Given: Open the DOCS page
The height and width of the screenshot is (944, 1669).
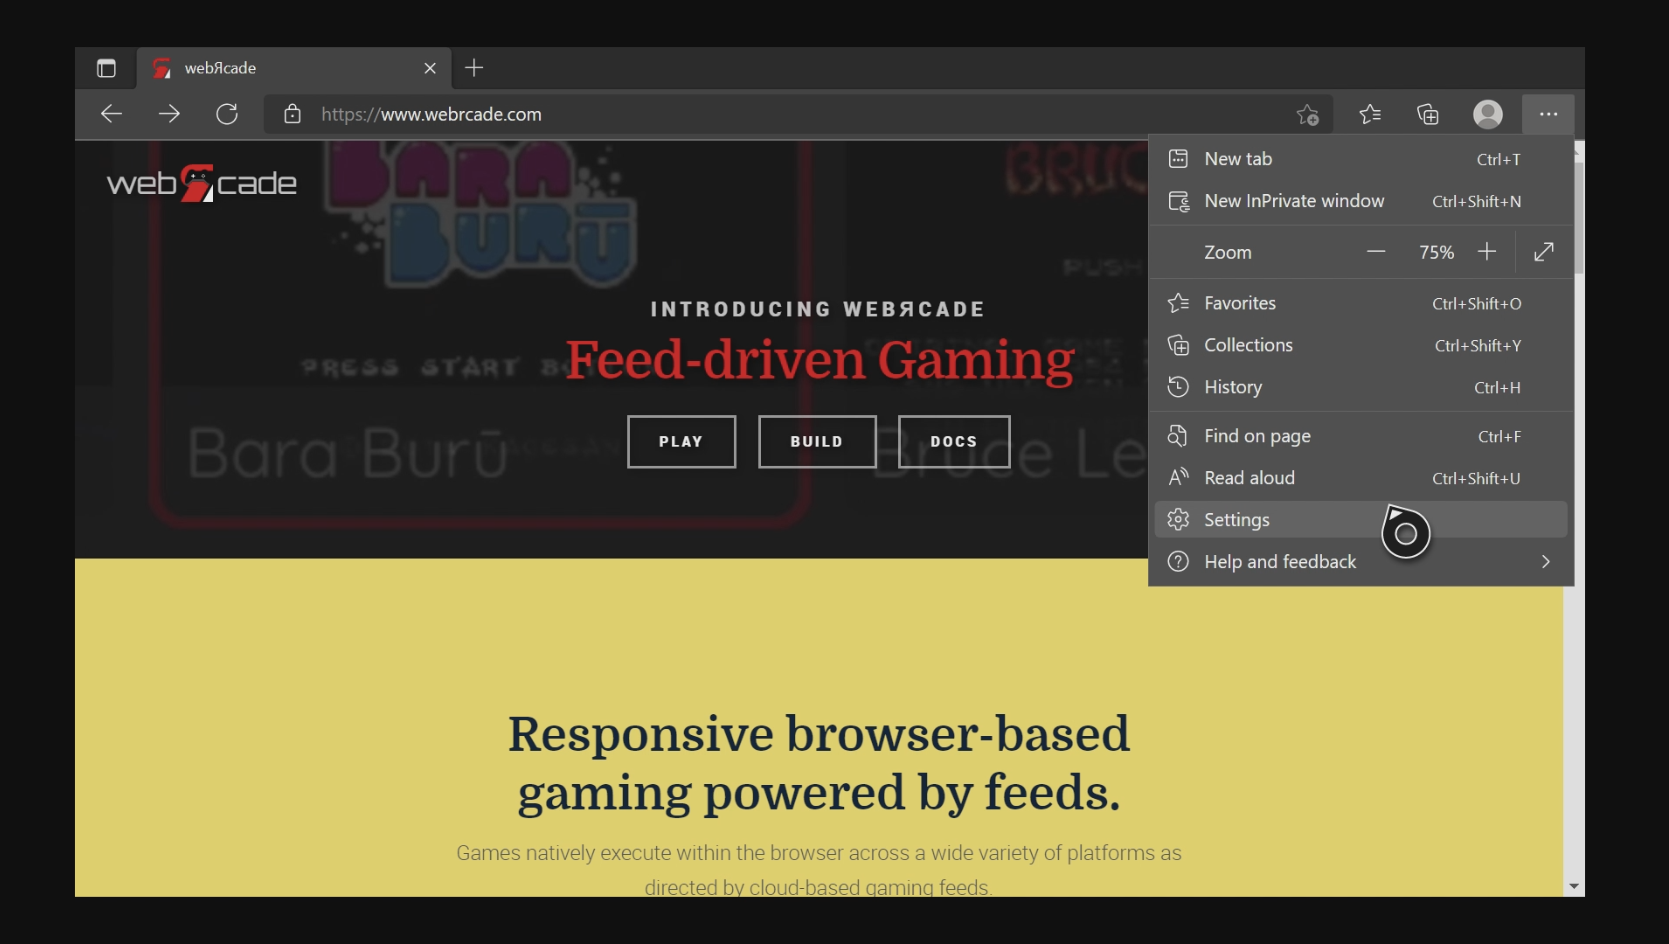Looking at the screenshot, I should point(953,441).
